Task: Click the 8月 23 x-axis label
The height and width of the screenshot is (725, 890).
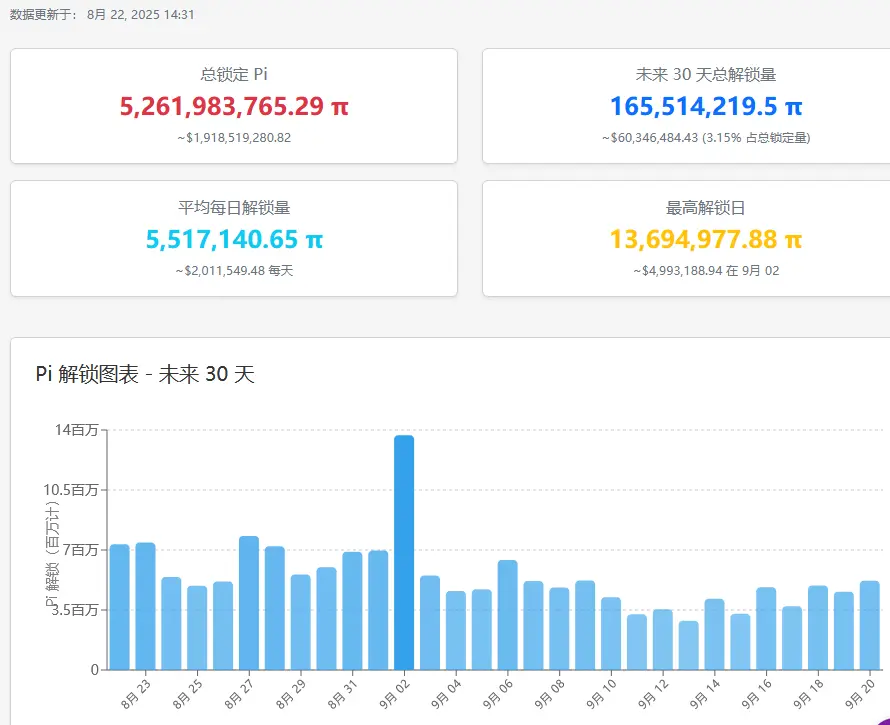Action: click(136, 694)
